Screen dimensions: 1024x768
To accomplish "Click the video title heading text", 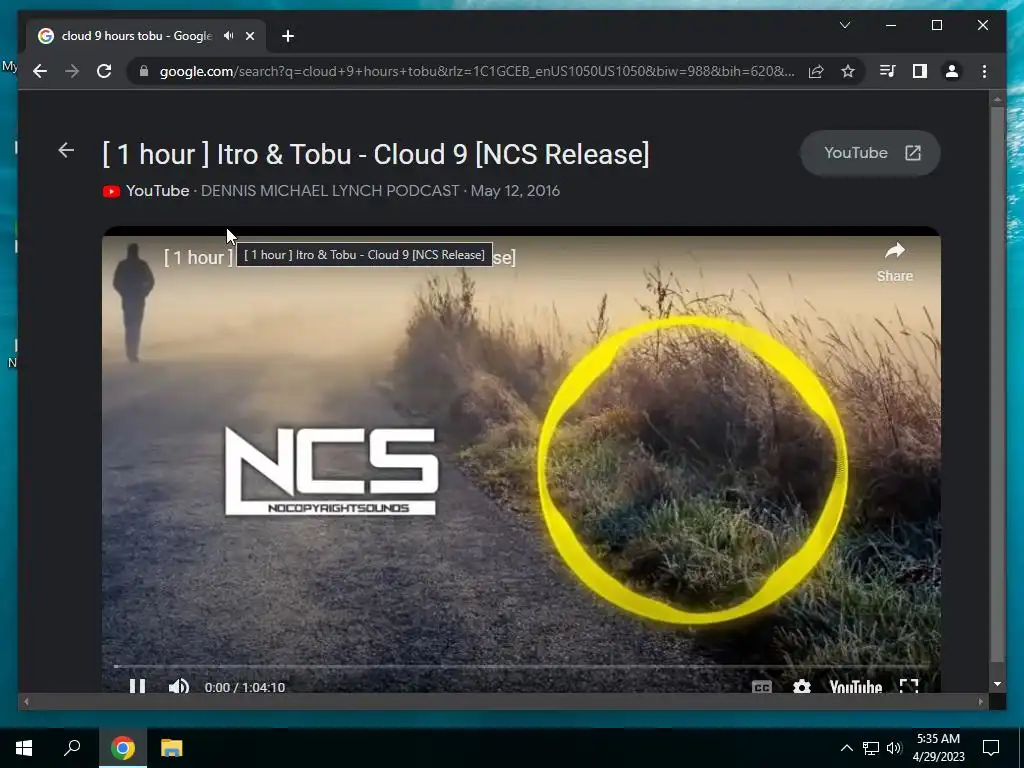I will [x=376, y=154].
